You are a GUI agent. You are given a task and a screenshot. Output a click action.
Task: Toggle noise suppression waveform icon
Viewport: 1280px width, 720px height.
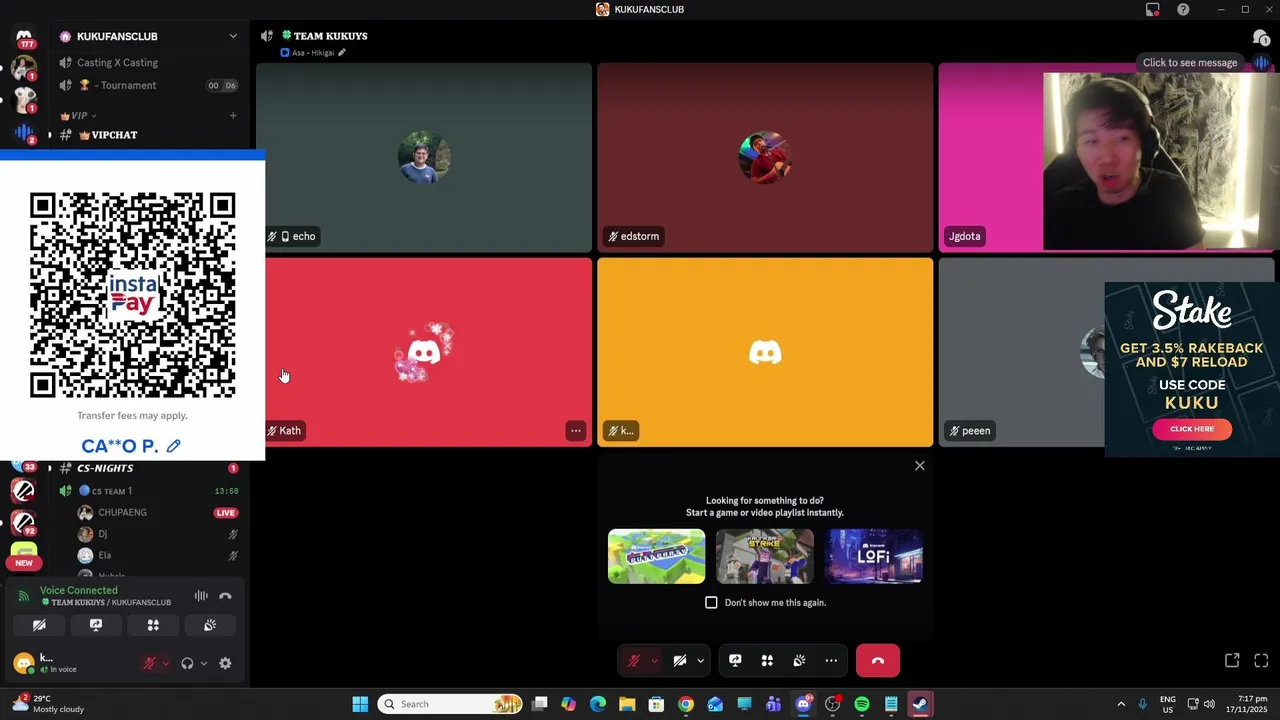(x=201, y=596)
